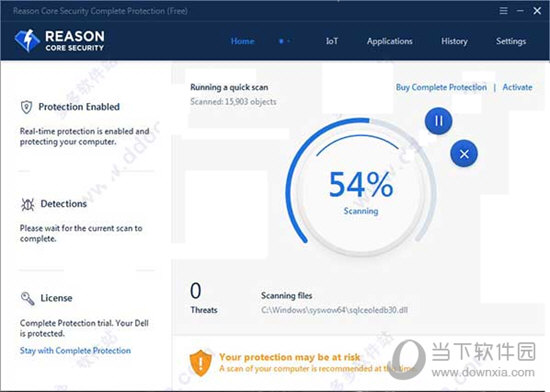The width and height of the screenshot is (550, 392).
Task: Open the Settings tab
Action: tap(511, 41)
